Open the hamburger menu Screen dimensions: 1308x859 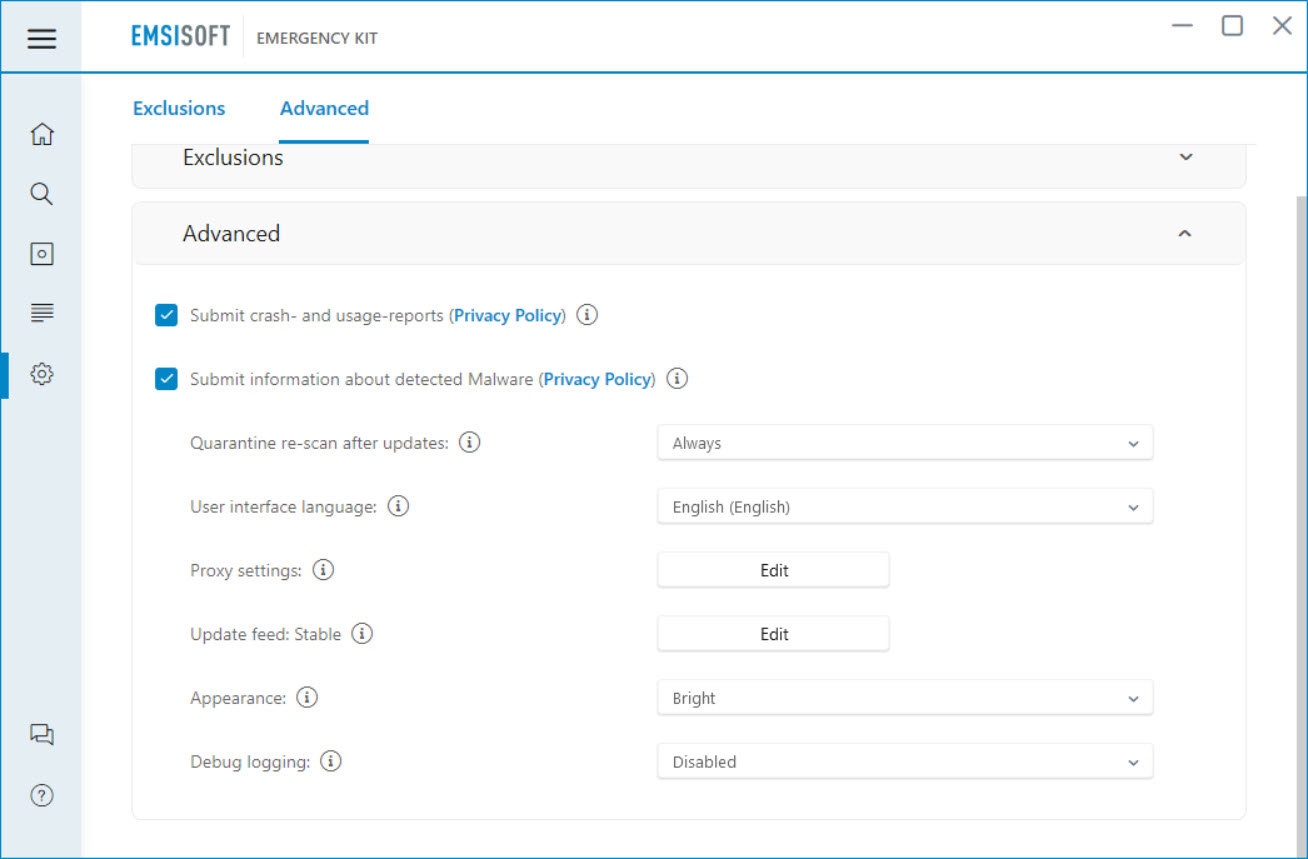click(41, 39)
